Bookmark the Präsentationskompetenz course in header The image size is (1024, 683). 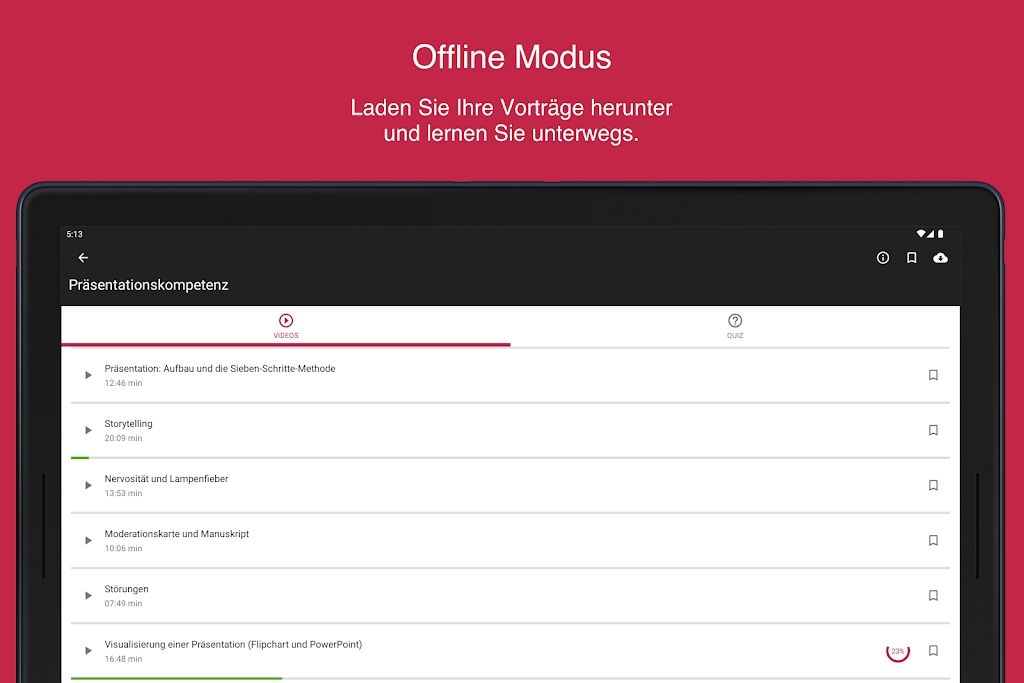(x=911, y=258)
